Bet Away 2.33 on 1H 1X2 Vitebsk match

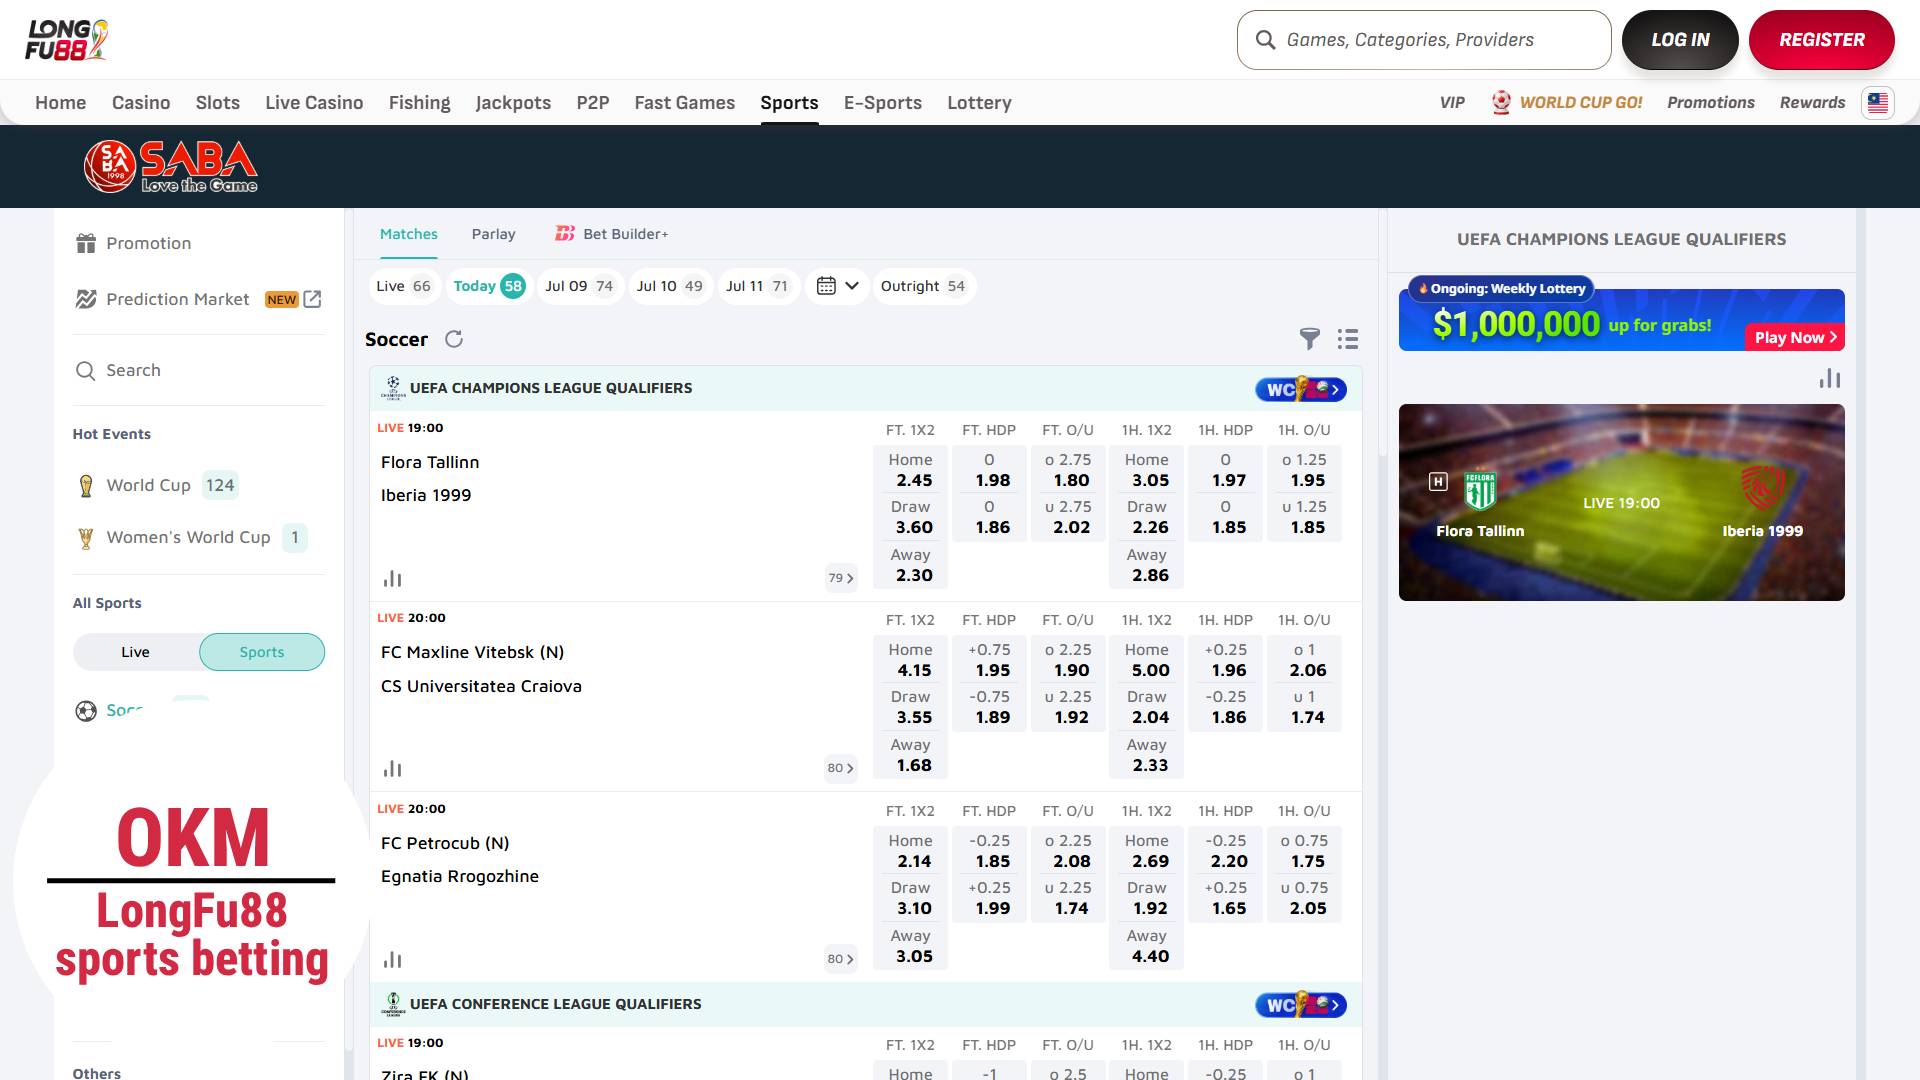point(1146,755)
